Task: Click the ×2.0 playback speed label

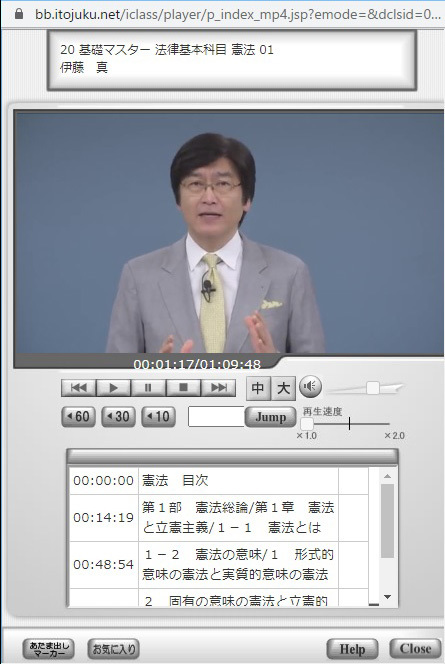Action: (x=395, y=436)
